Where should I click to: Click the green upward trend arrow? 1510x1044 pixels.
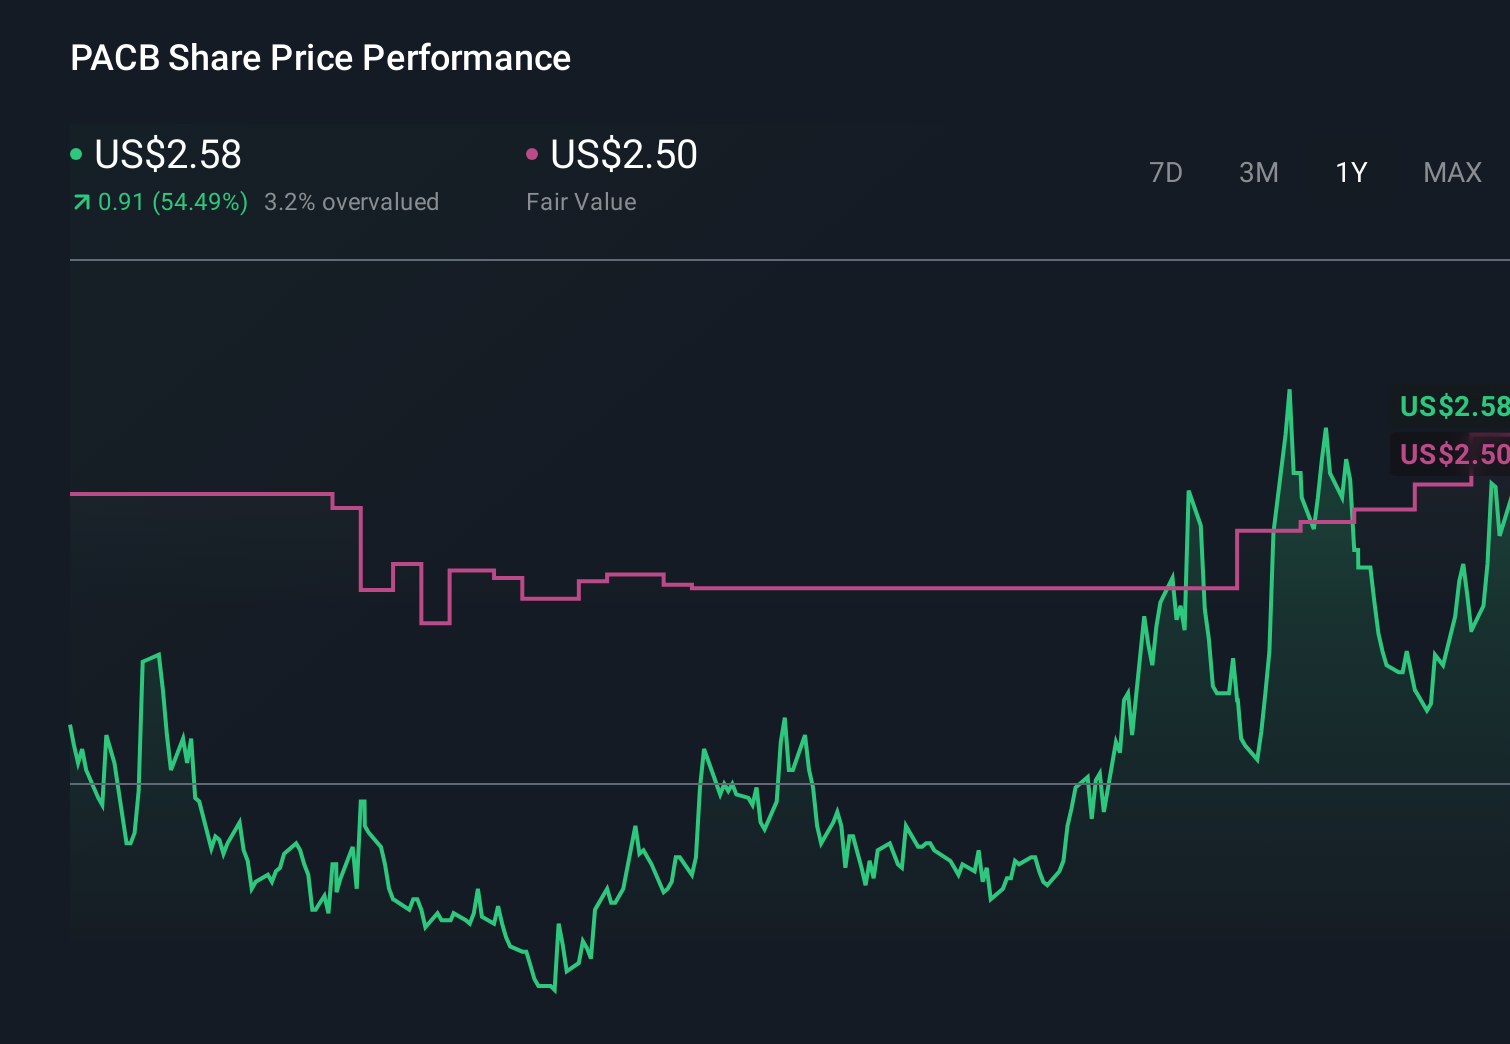[81, 201]
